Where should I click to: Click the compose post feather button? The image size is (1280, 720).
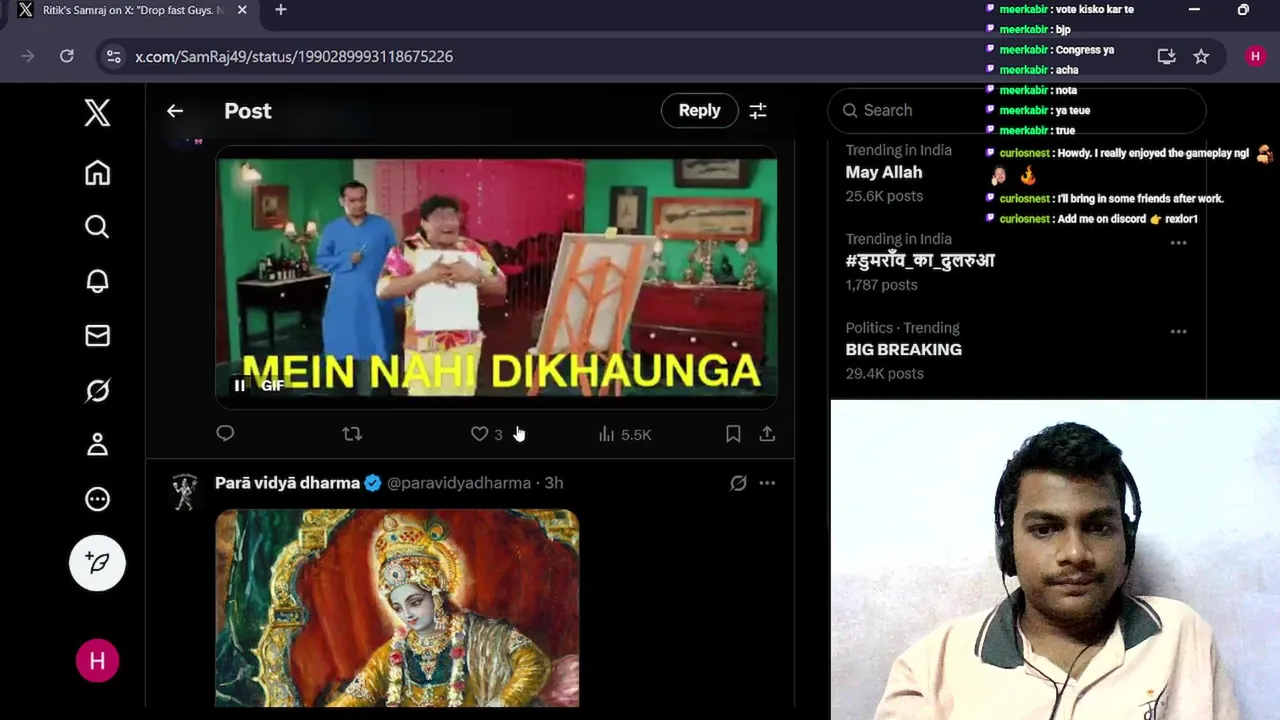97,562
